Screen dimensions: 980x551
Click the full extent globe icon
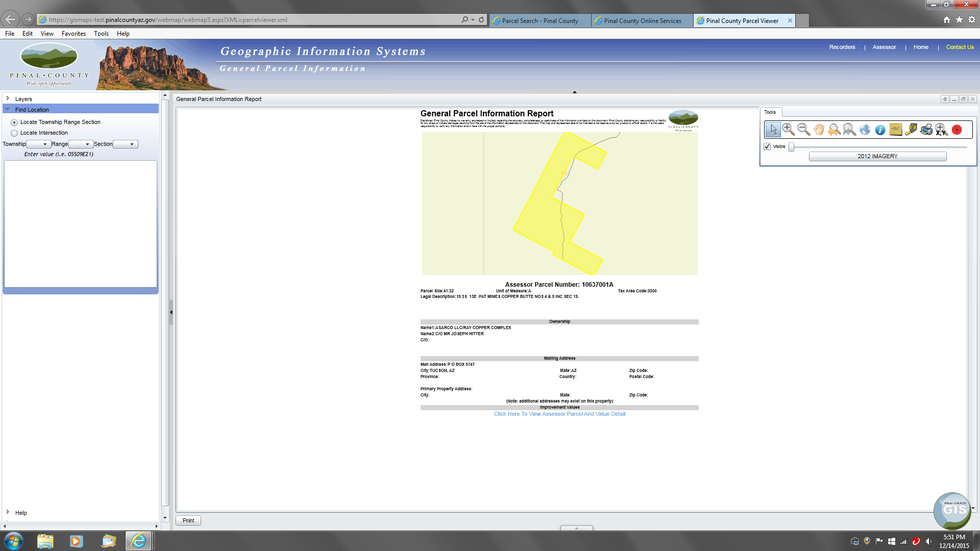[864, 129]
